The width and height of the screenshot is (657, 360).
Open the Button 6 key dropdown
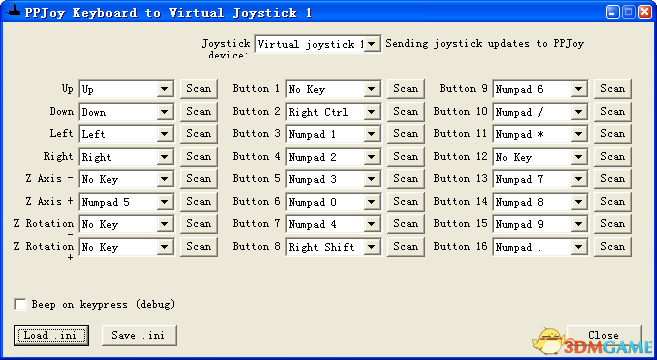[x=333, y=202]
